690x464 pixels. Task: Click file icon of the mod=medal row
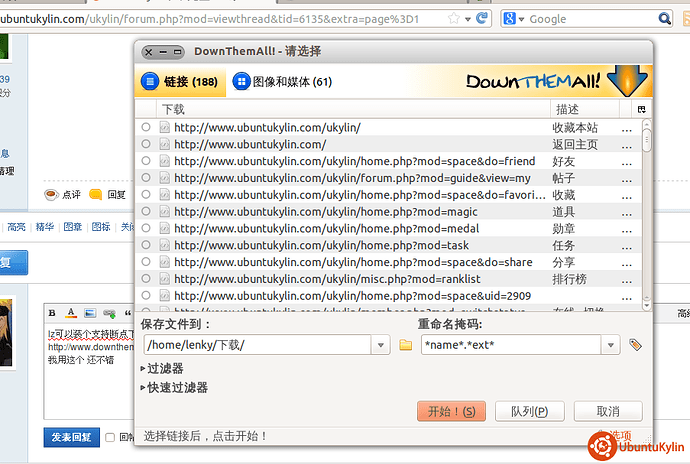pos(165,228)
